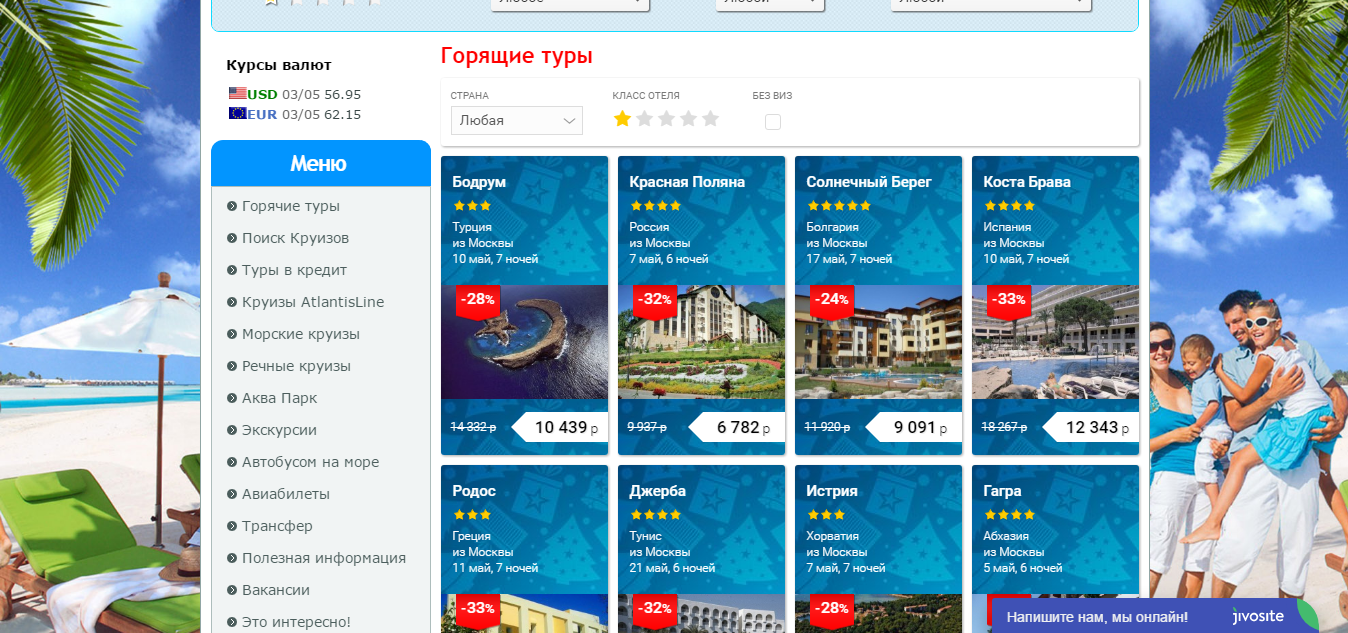The image size is (1348, 633).
Task: Open the Страна country dropdown
Action: pos(517,121)
